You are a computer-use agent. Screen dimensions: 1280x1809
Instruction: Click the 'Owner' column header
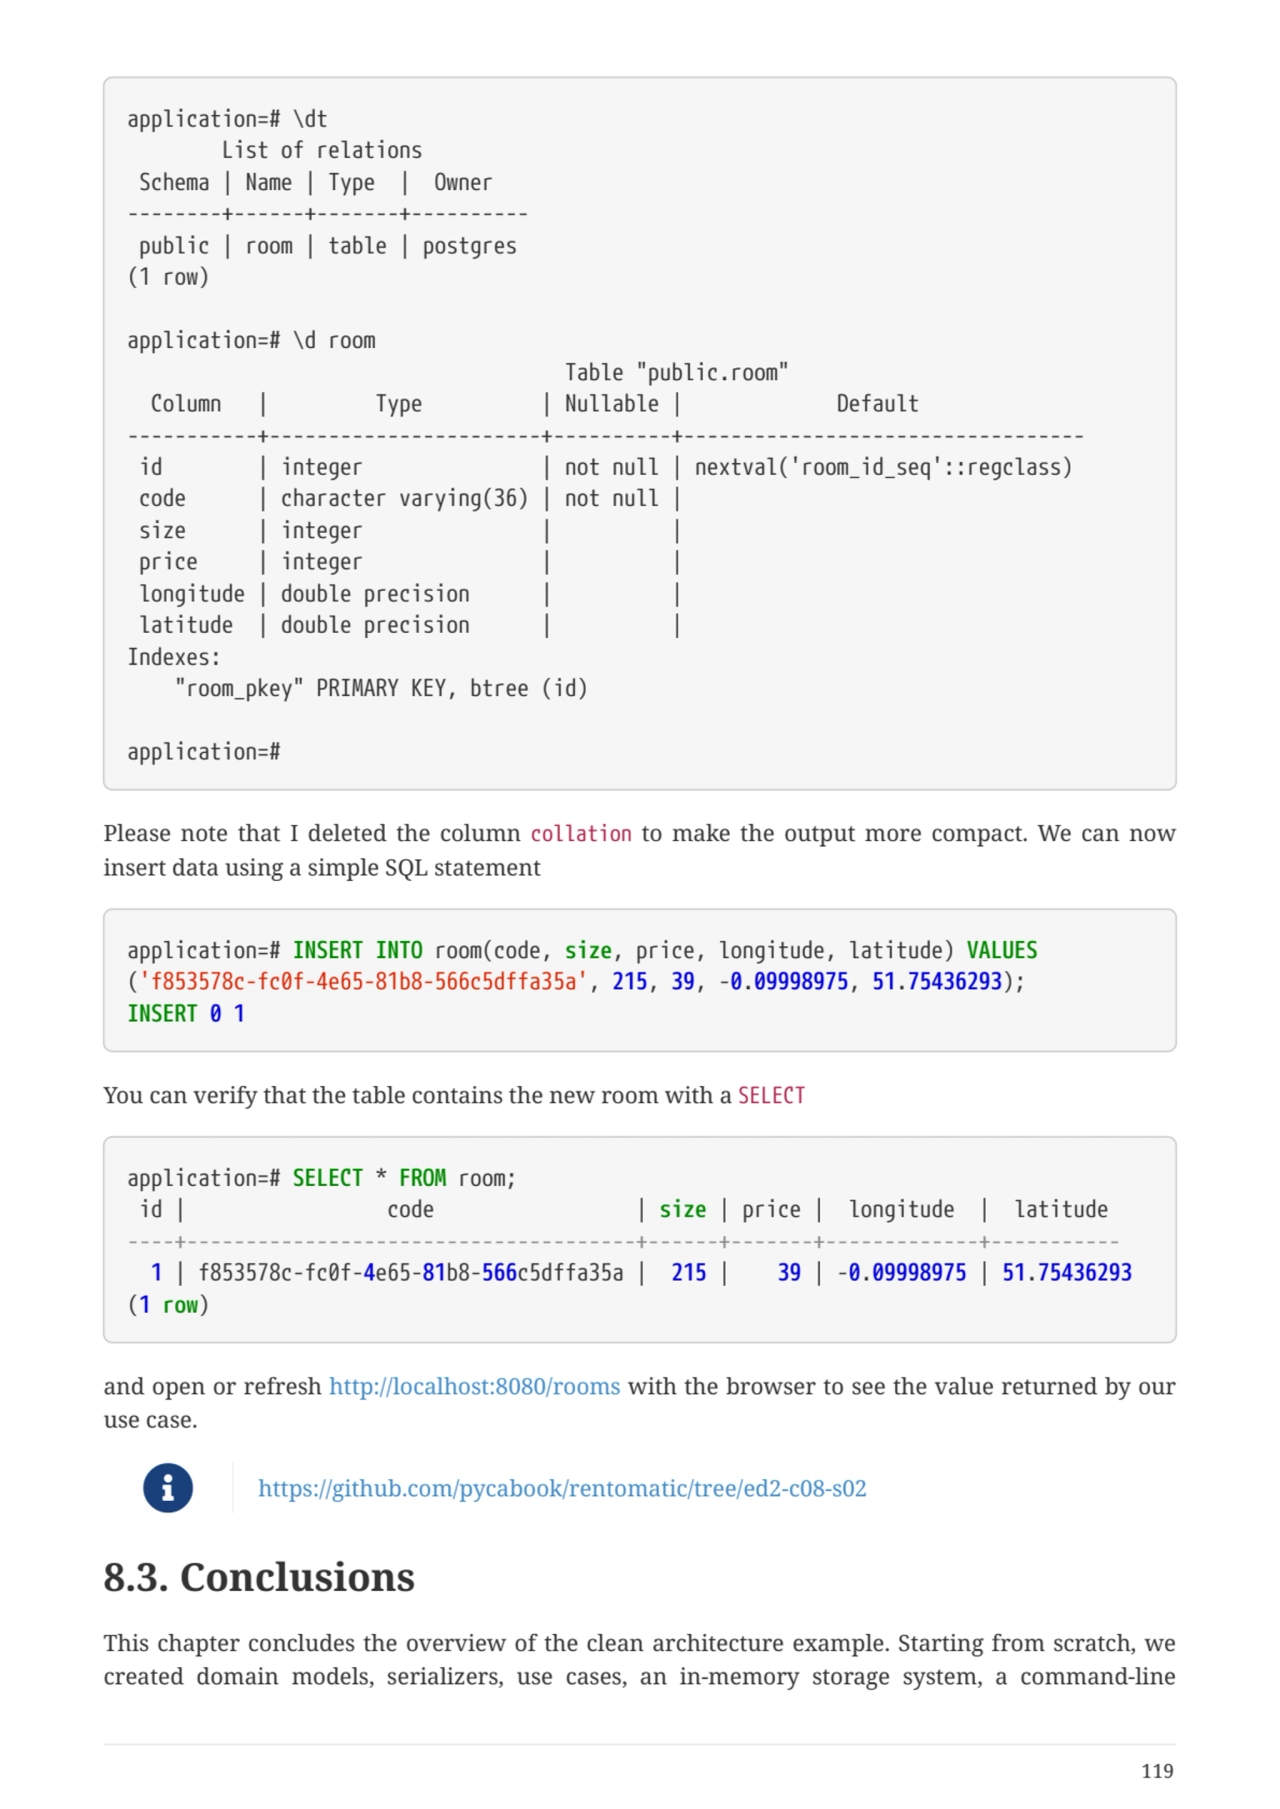point(463,183)
